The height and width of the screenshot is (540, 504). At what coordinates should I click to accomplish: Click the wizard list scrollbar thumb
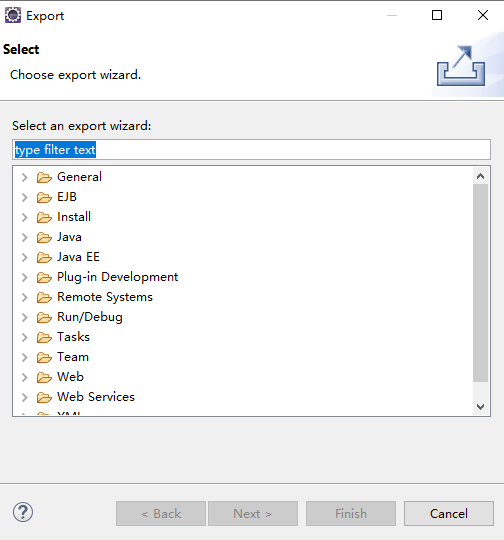click(x=480, y=283)
